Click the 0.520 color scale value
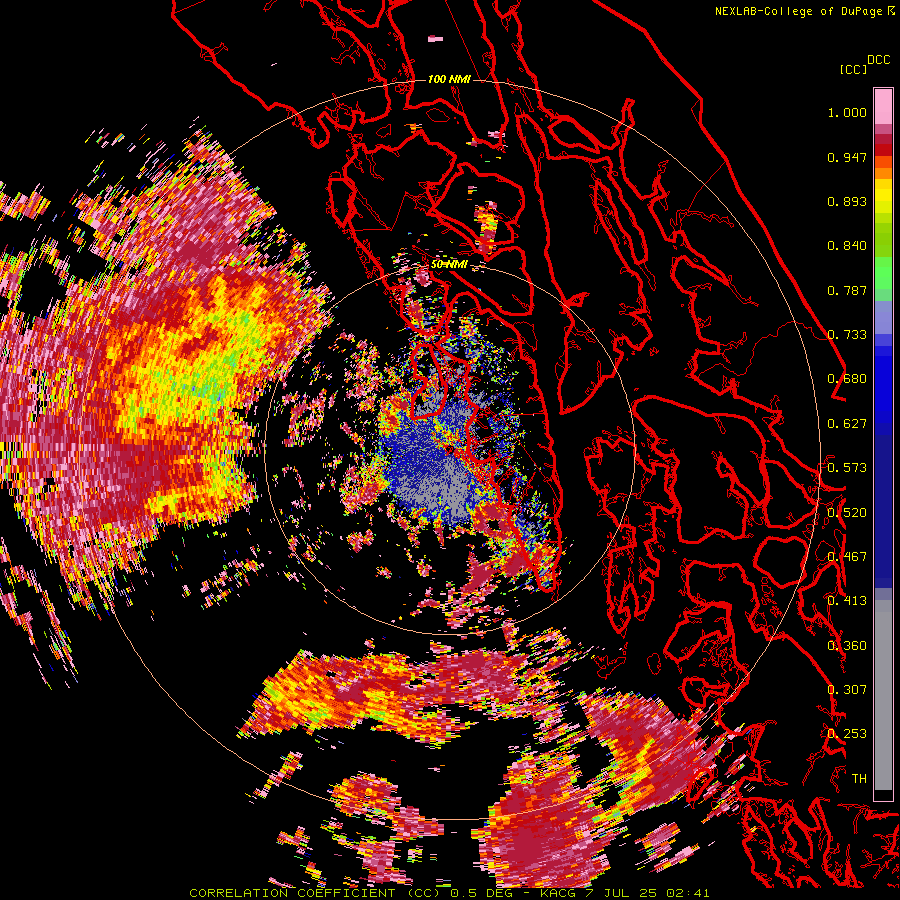This screenshot has width=900, height=900. pyautogui.click(x=847, y=513)
